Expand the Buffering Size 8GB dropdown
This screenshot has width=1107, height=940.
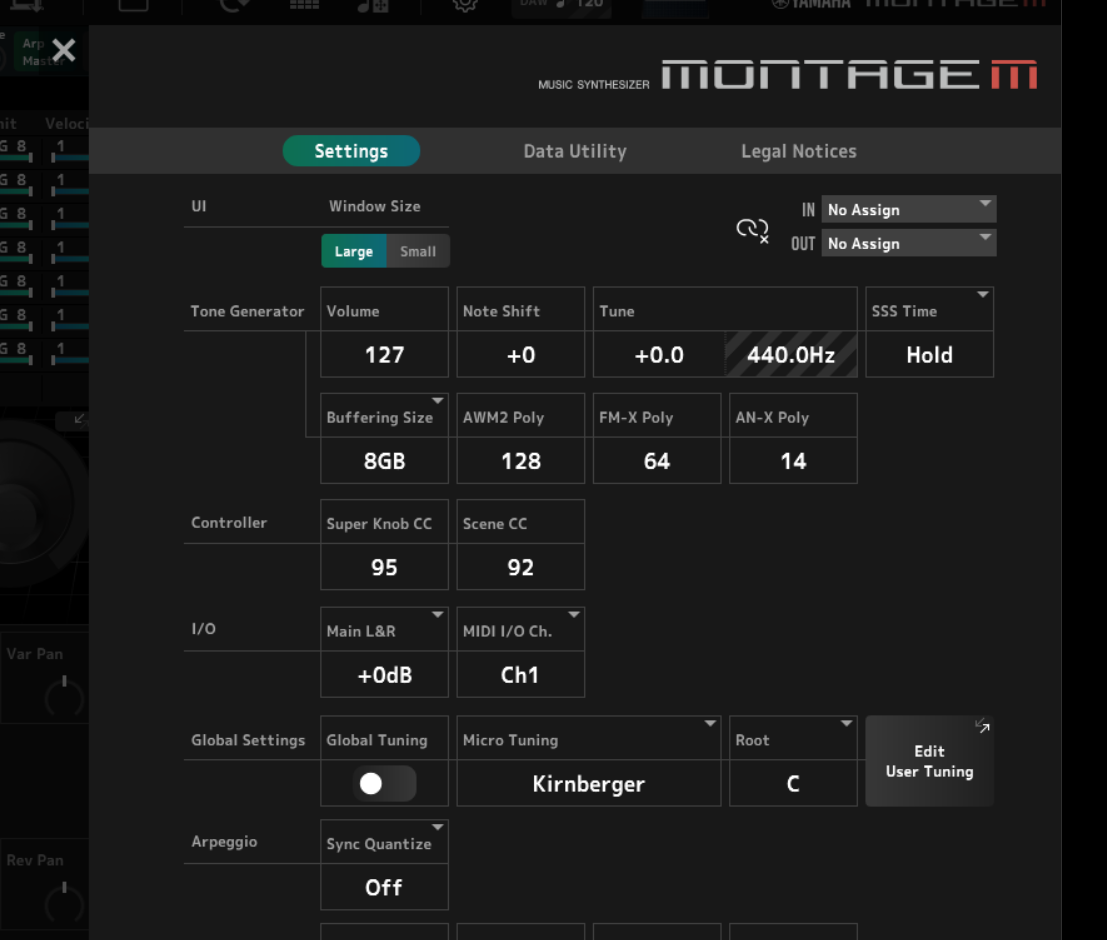pos(384,461)
